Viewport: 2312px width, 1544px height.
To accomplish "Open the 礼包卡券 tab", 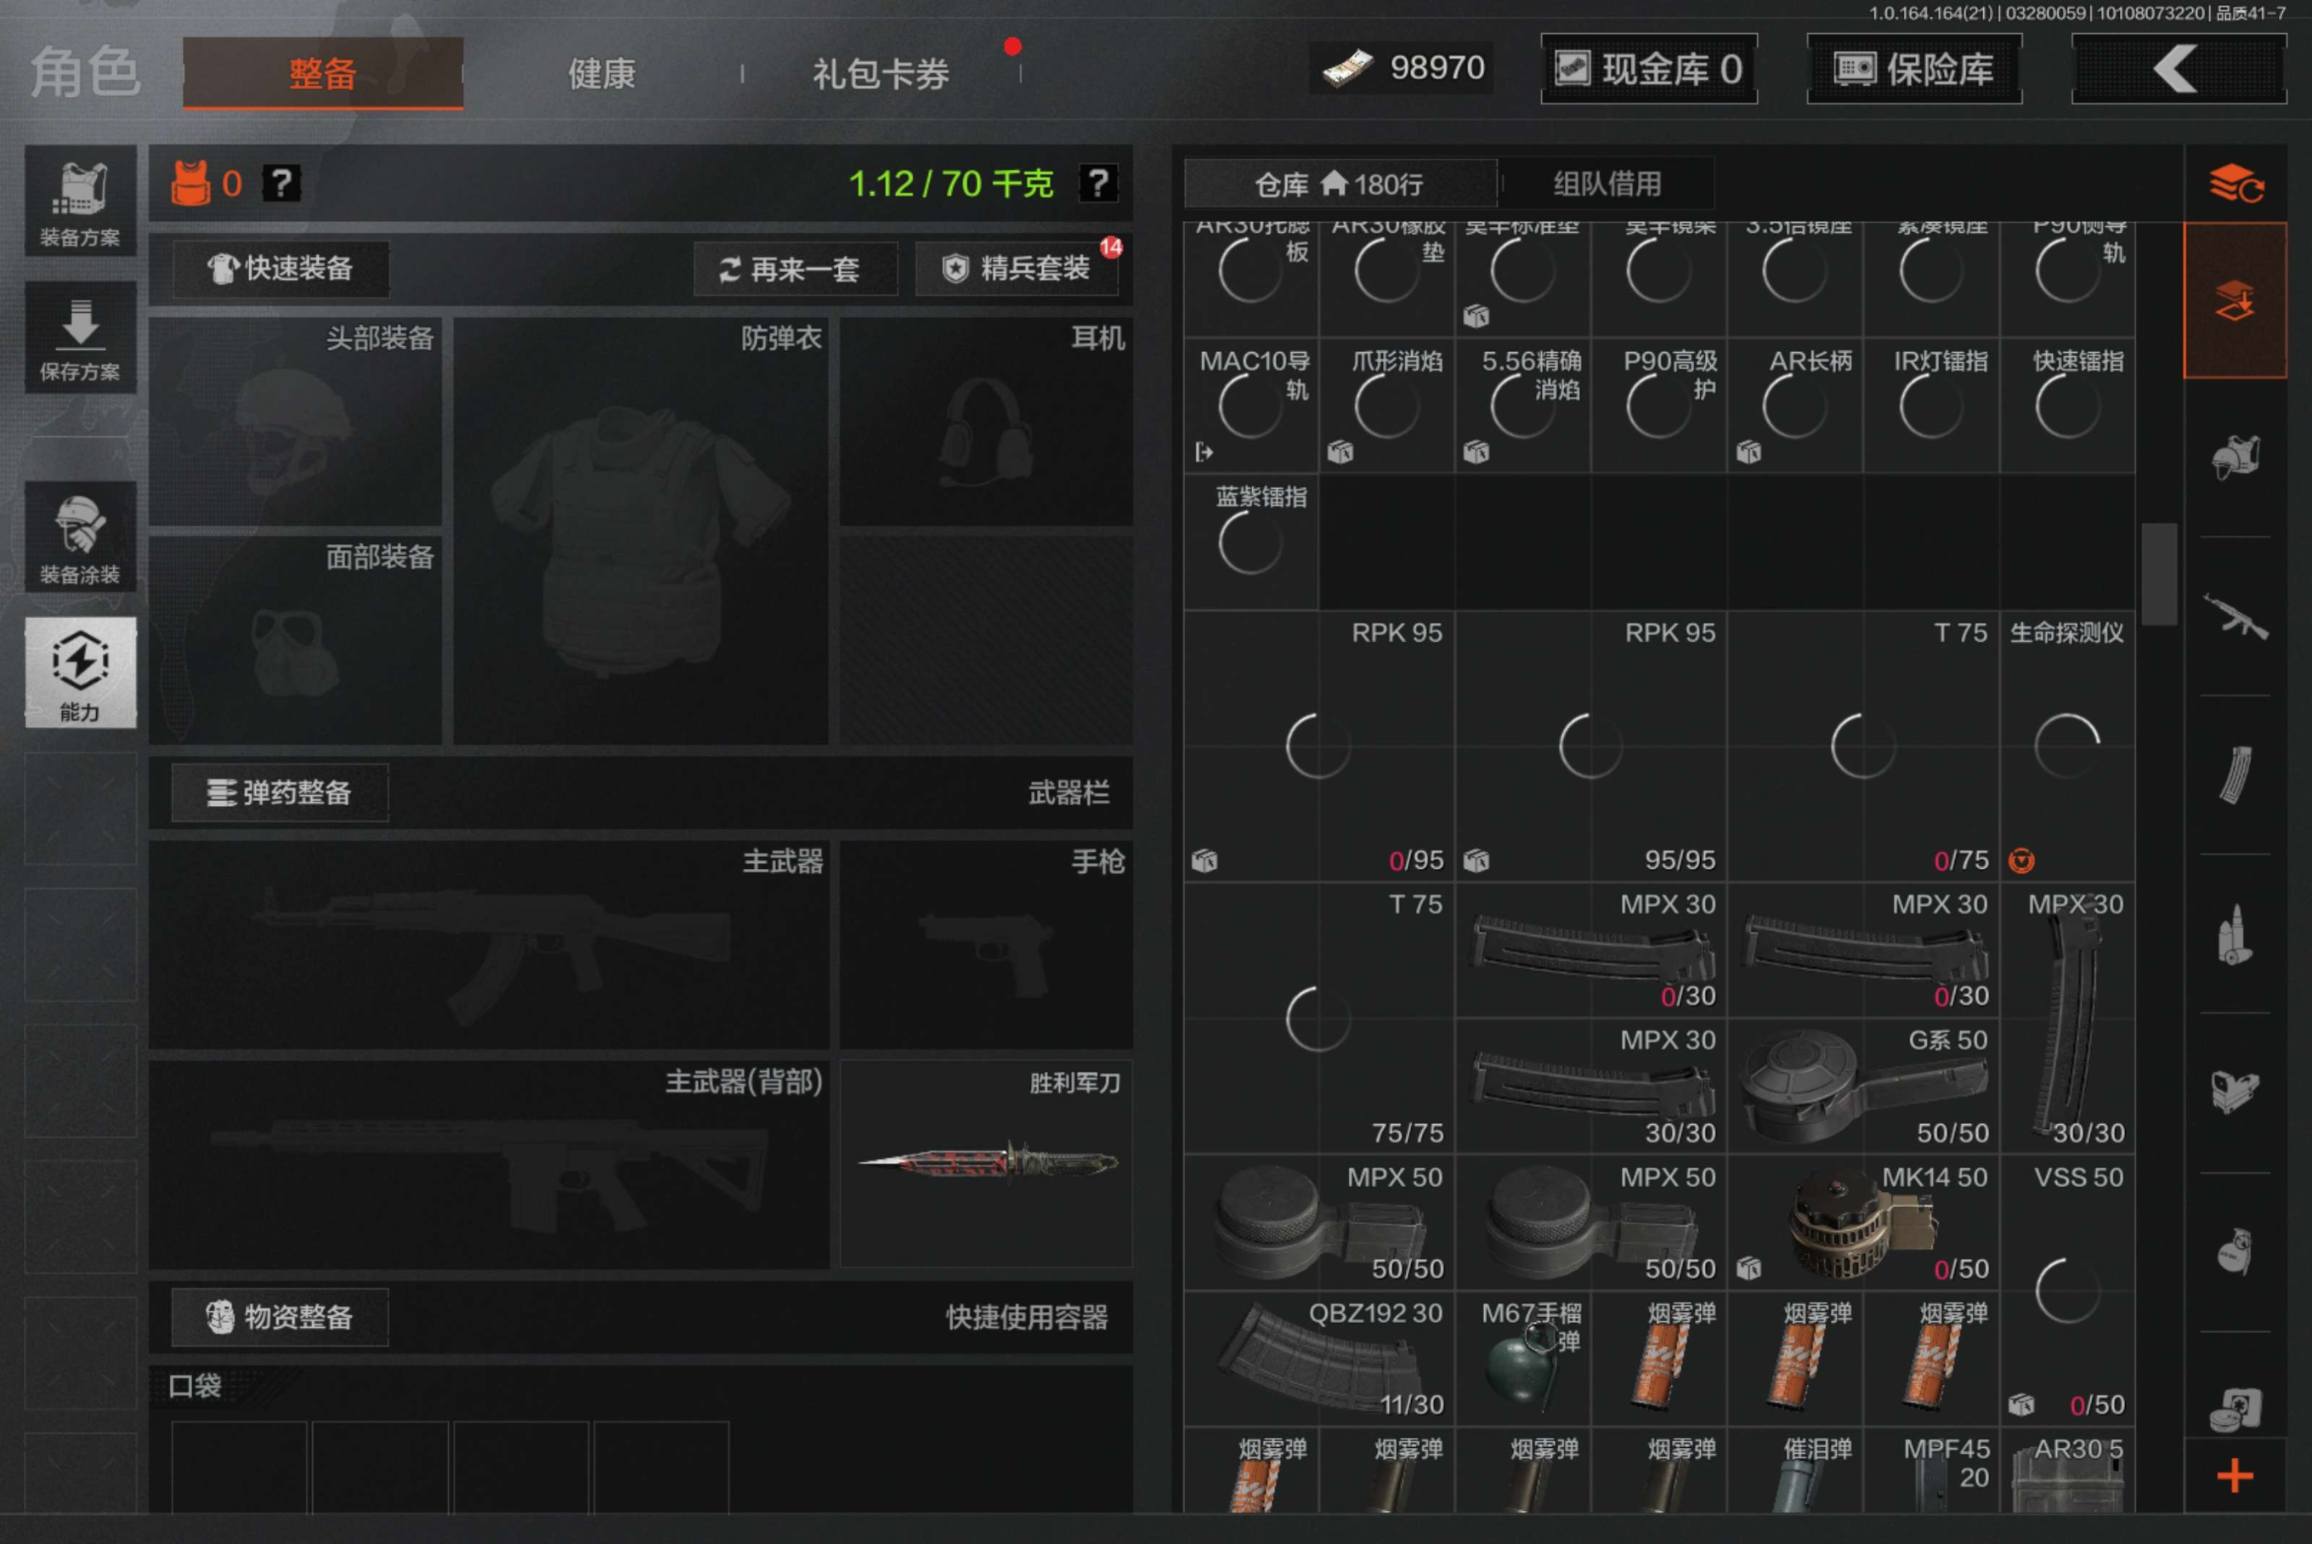I will pos(880,73).
